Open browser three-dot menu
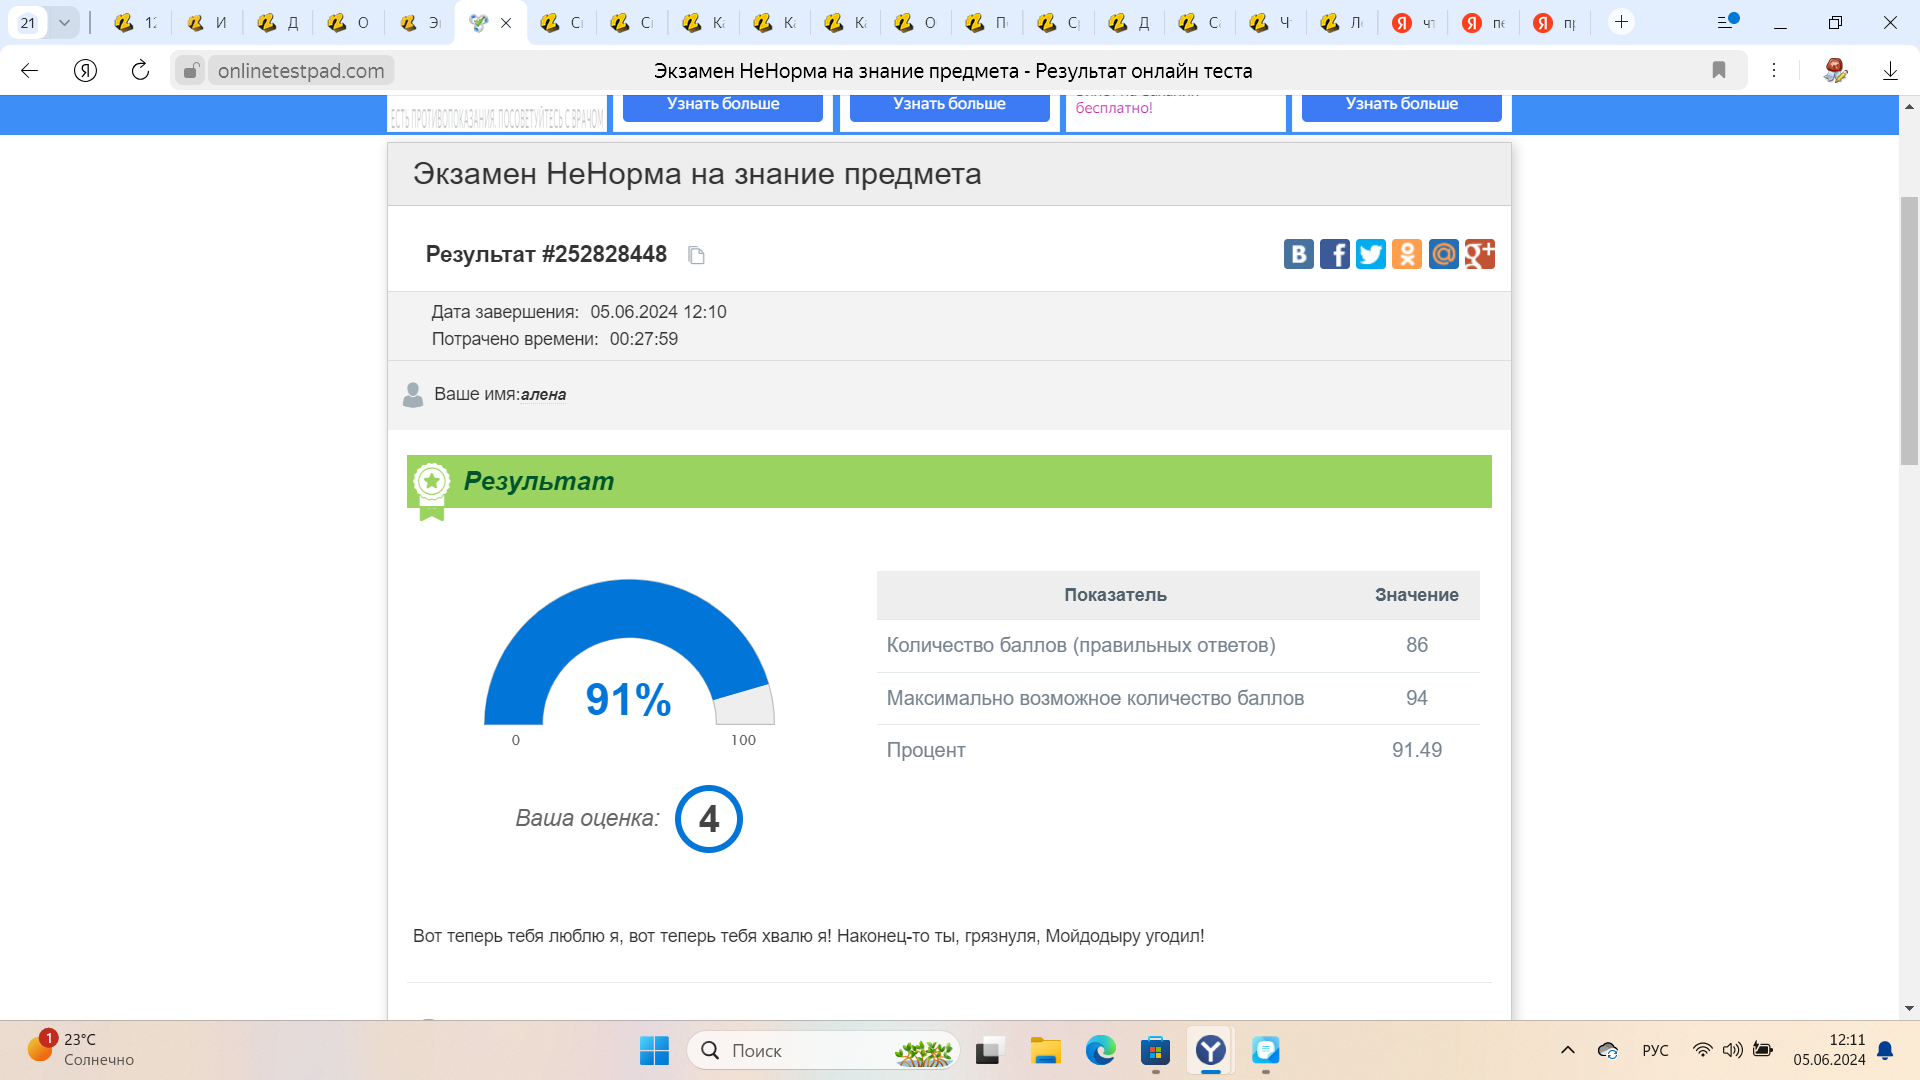Screen dimensions: 1920x1080 1773,70
